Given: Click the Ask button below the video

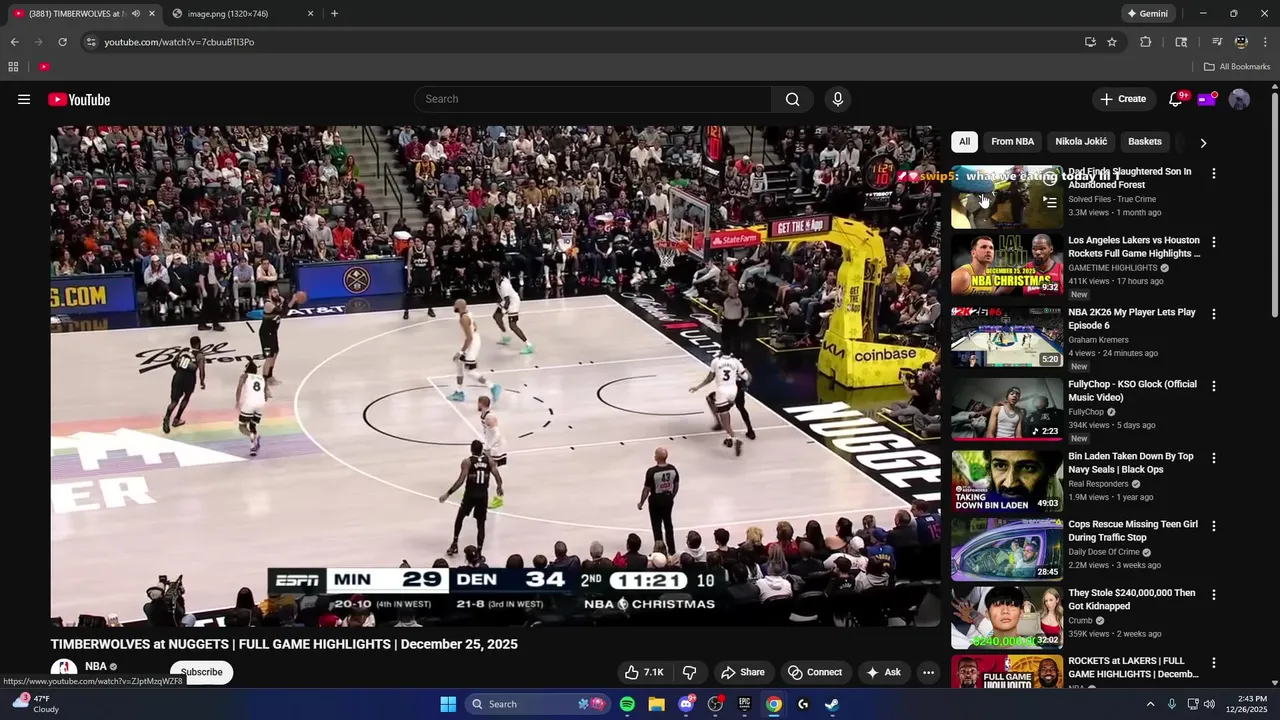Looking at the screenshot, I should (x=884, y=672).
